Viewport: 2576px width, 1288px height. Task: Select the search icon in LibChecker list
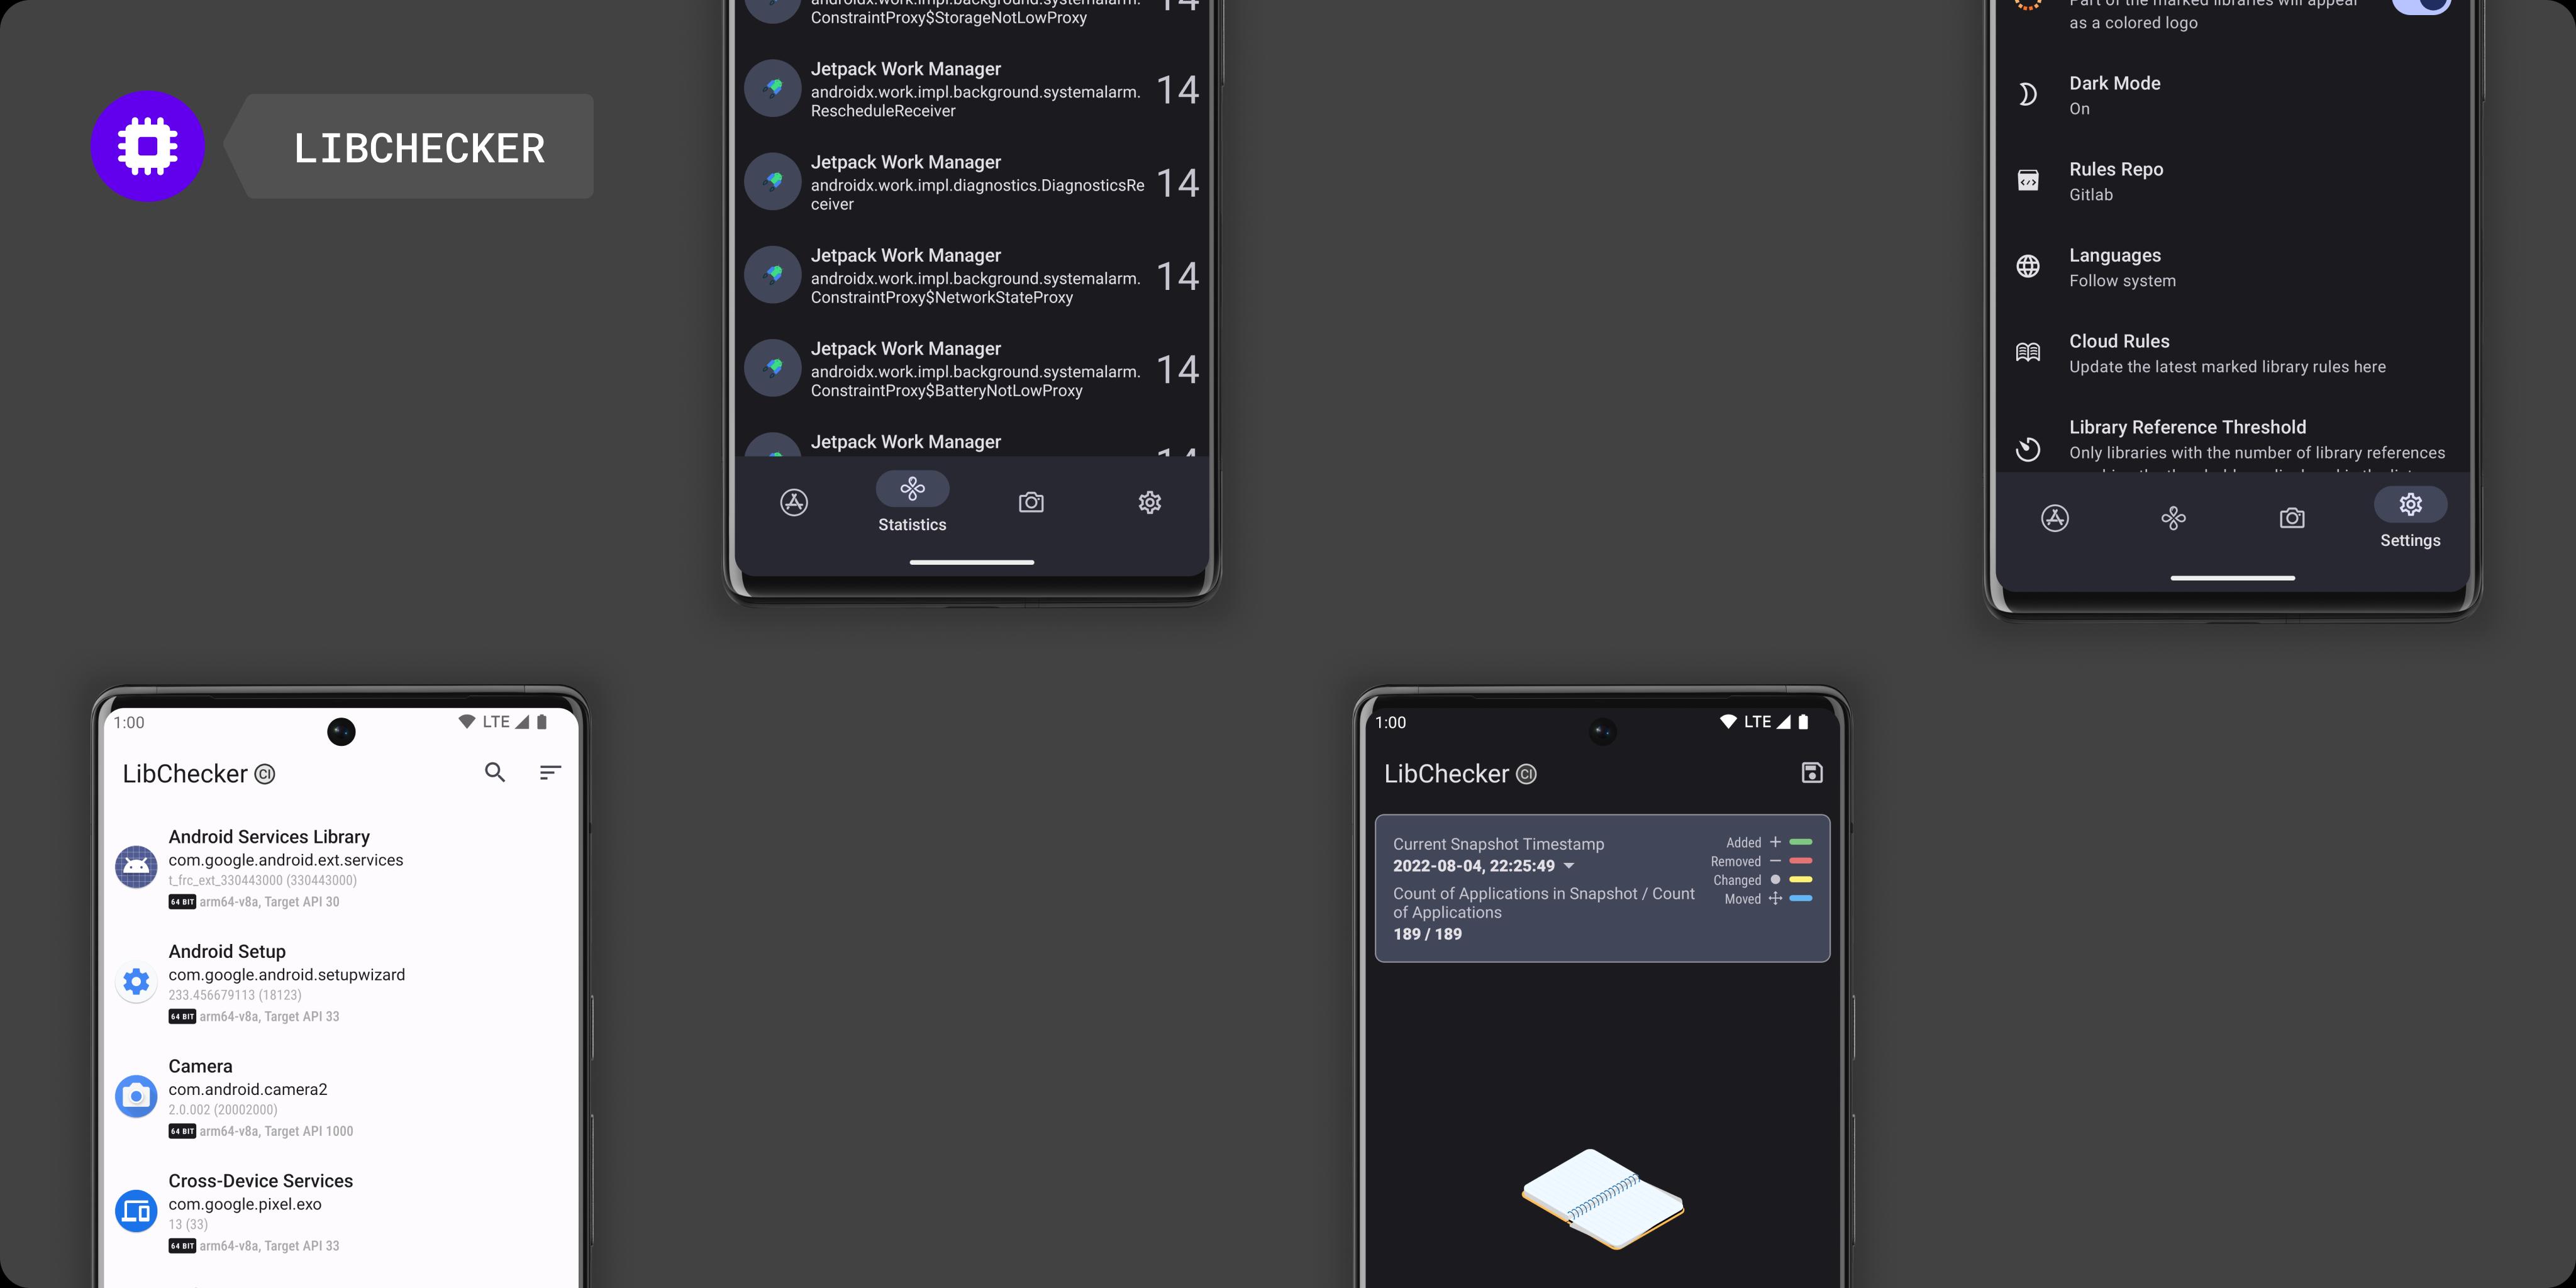point(493,774)
